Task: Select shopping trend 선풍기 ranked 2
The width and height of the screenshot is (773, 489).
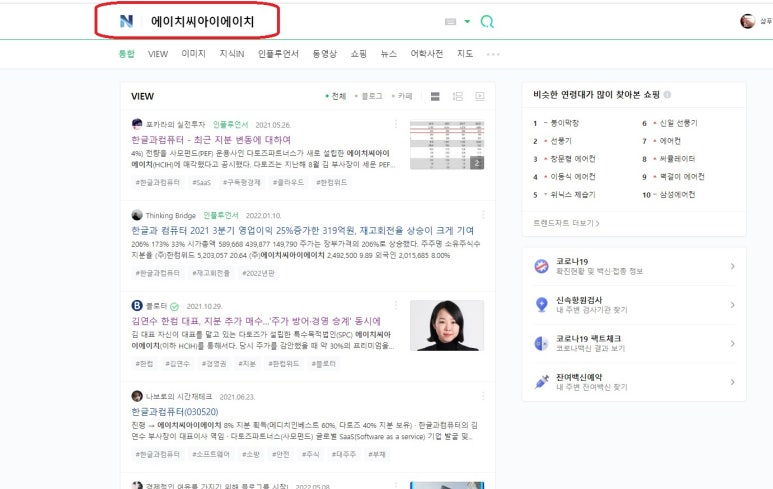Action: pos(560,141)
